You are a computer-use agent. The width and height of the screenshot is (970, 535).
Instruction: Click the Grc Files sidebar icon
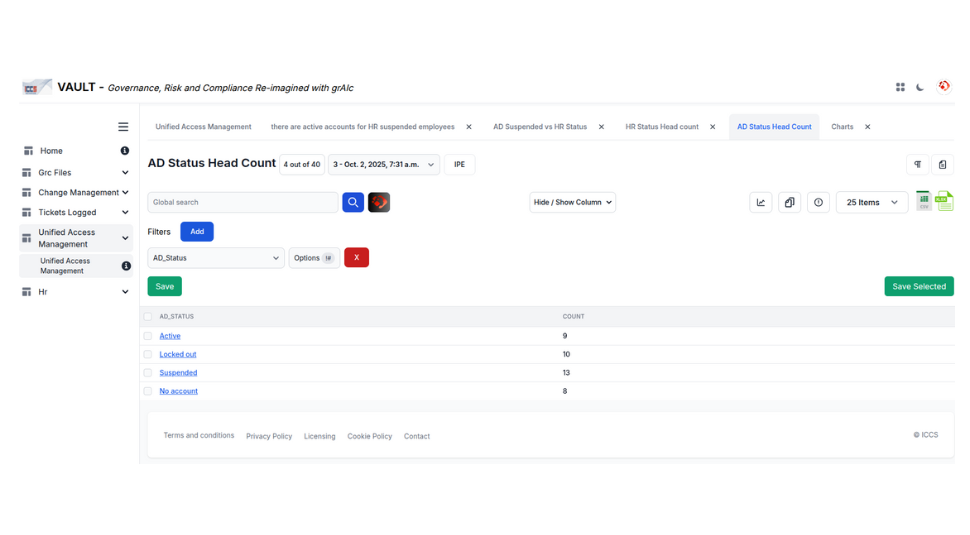pos(27,173)
